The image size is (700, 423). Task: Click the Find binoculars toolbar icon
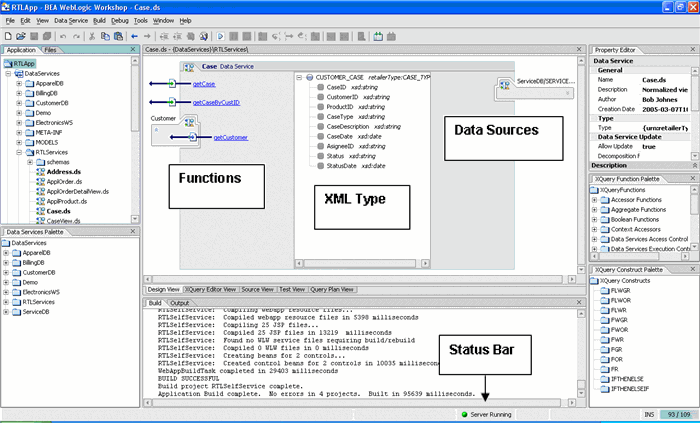[204, 37]
